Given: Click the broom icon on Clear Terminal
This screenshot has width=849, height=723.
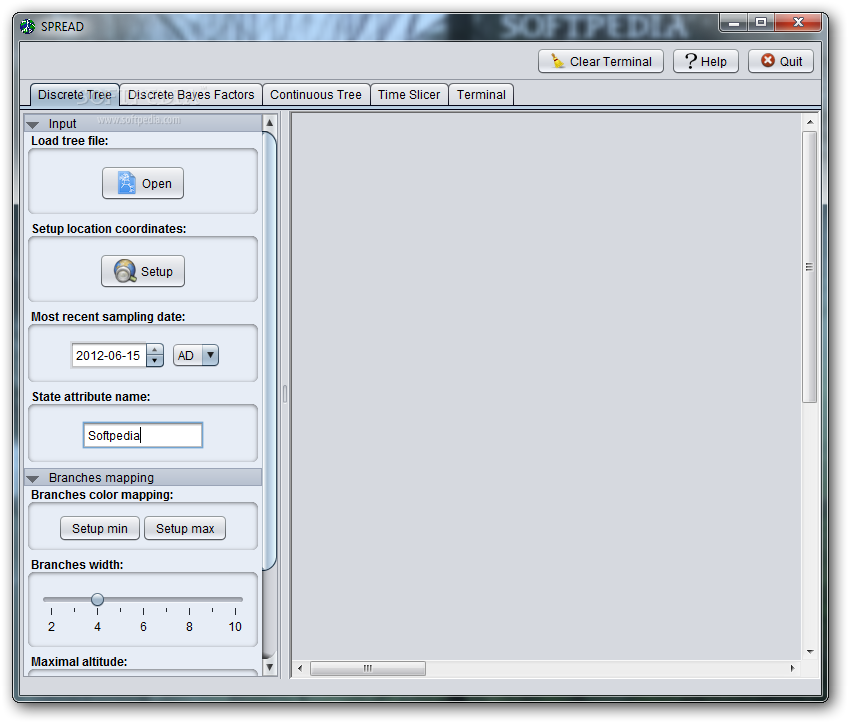Looking at the screenshot, I should coord(557,61).
